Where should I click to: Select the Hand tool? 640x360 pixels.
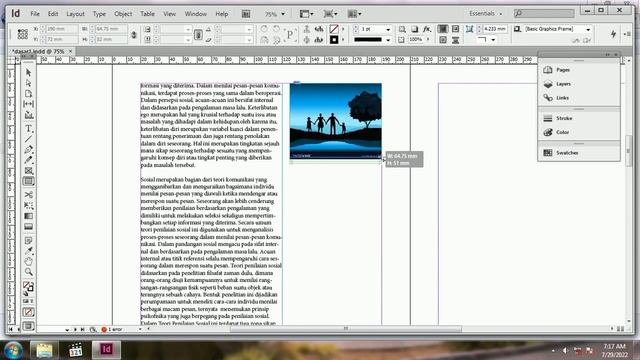tap(28, 261)
